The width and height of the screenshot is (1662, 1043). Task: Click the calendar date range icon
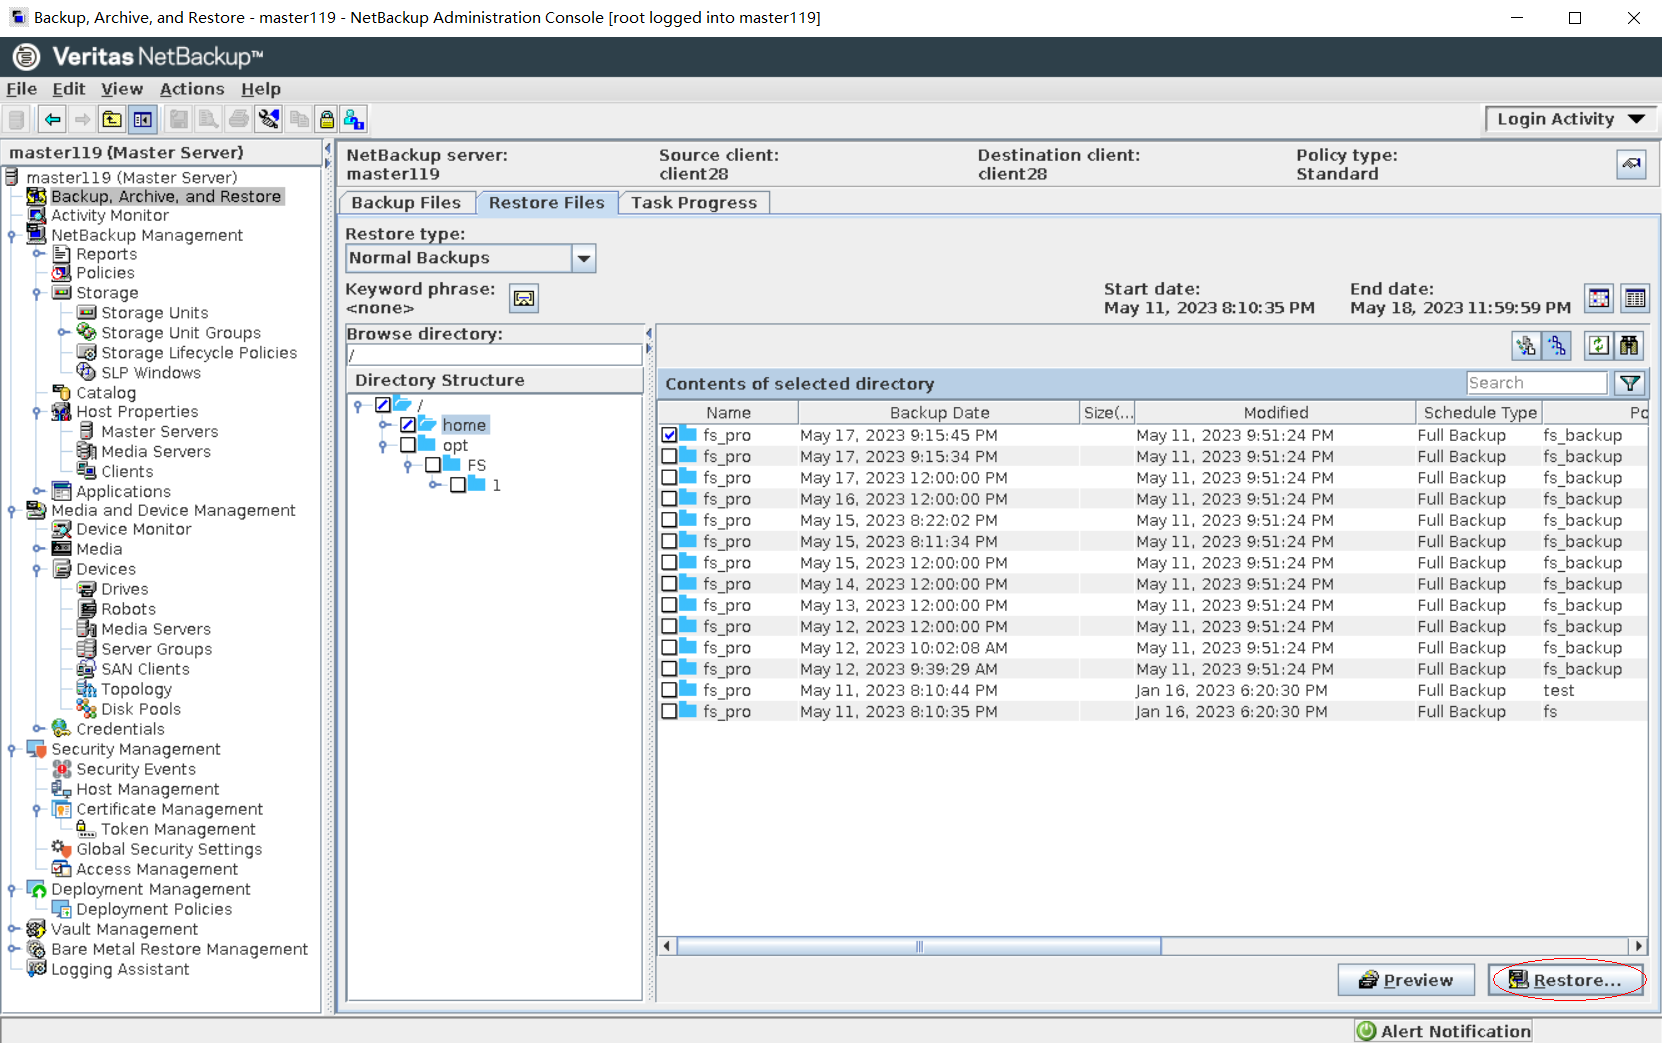pos(1599,298)
